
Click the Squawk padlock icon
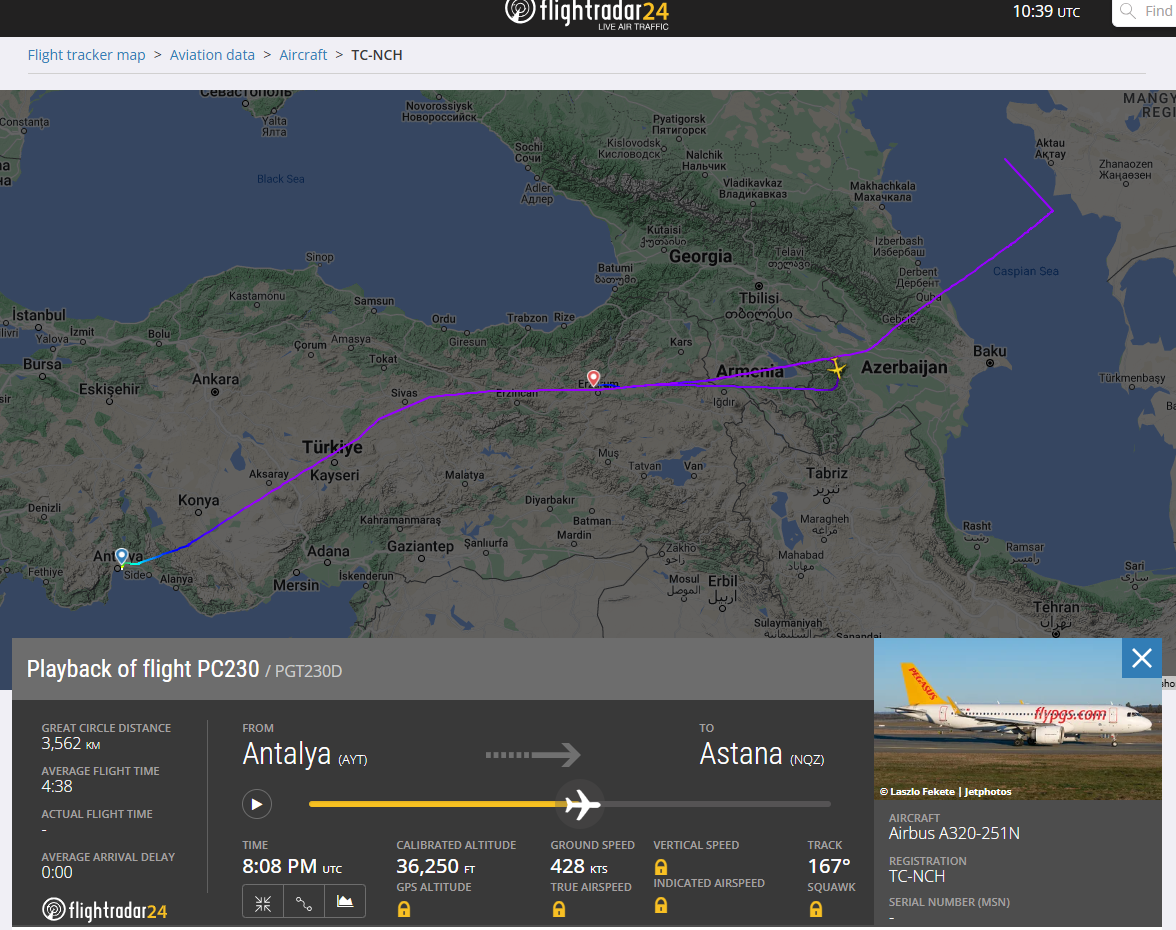816,909
